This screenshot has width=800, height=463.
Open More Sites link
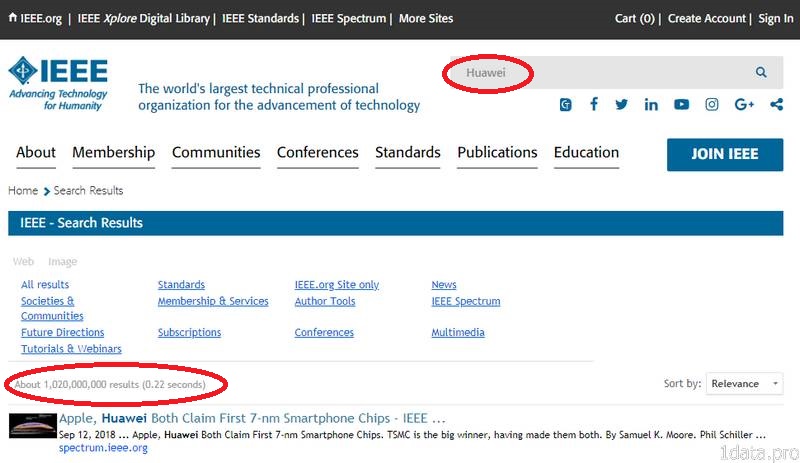coord(426,18)
